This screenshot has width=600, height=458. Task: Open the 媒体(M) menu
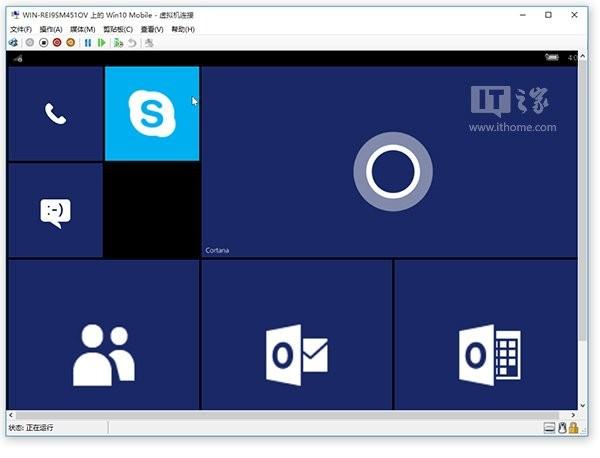click(x=83, y=29)
